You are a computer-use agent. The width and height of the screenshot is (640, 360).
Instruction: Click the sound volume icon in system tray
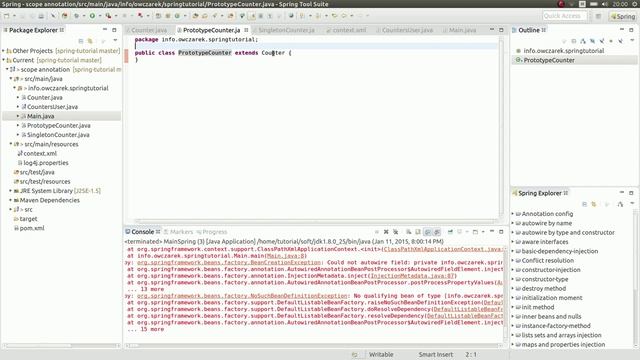click(604, 4)
